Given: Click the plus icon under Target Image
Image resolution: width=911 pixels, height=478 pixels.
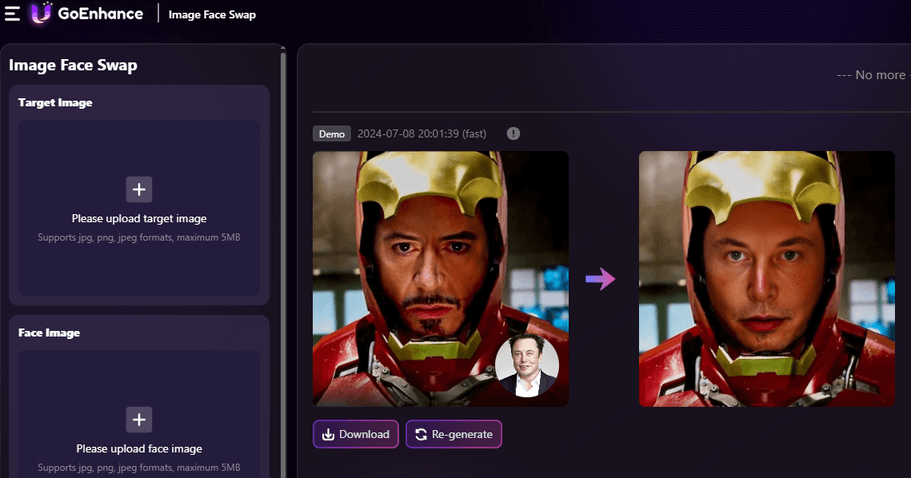Looking at the screenshot, I should [139, 189].
